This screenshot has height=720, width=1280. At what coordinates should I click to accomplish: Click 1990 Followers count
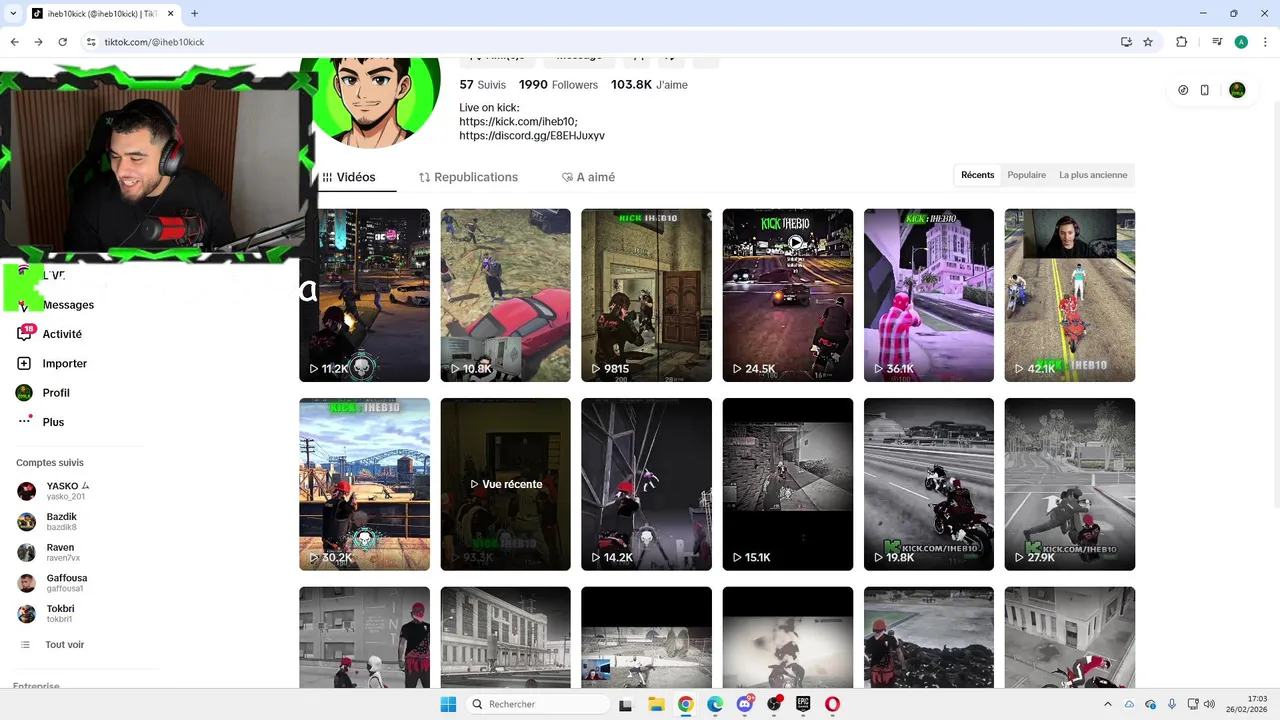click(x=558, y=85)
